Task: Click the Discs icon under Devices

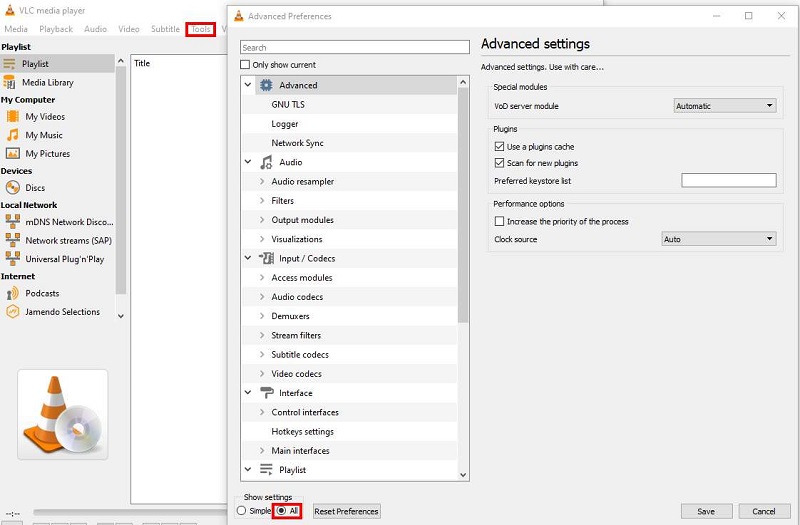Action: (12, 188)
